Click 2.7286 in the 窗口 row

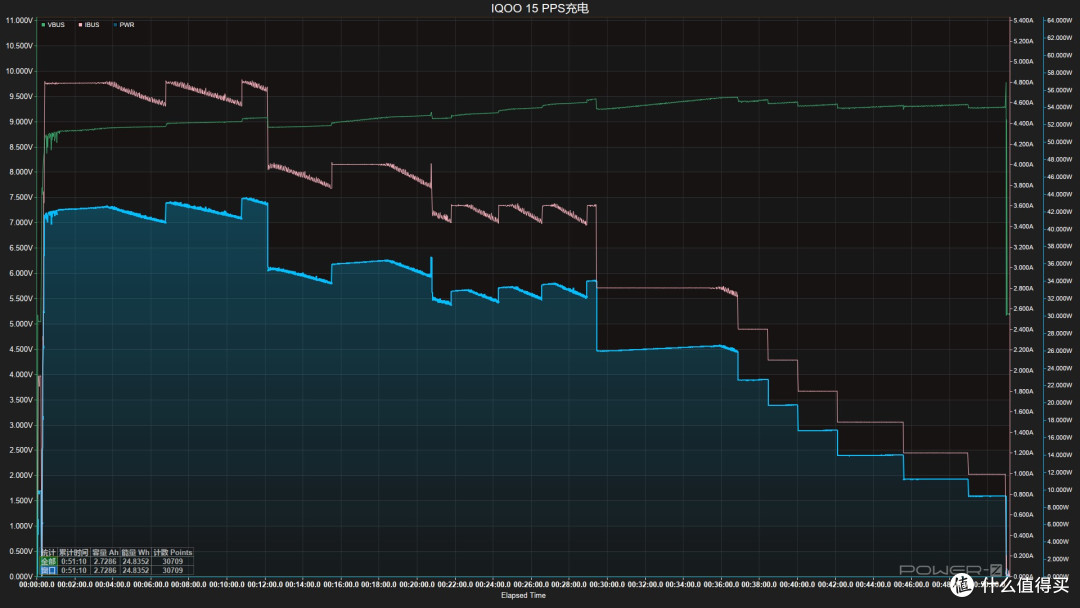[x=105, y=570]
